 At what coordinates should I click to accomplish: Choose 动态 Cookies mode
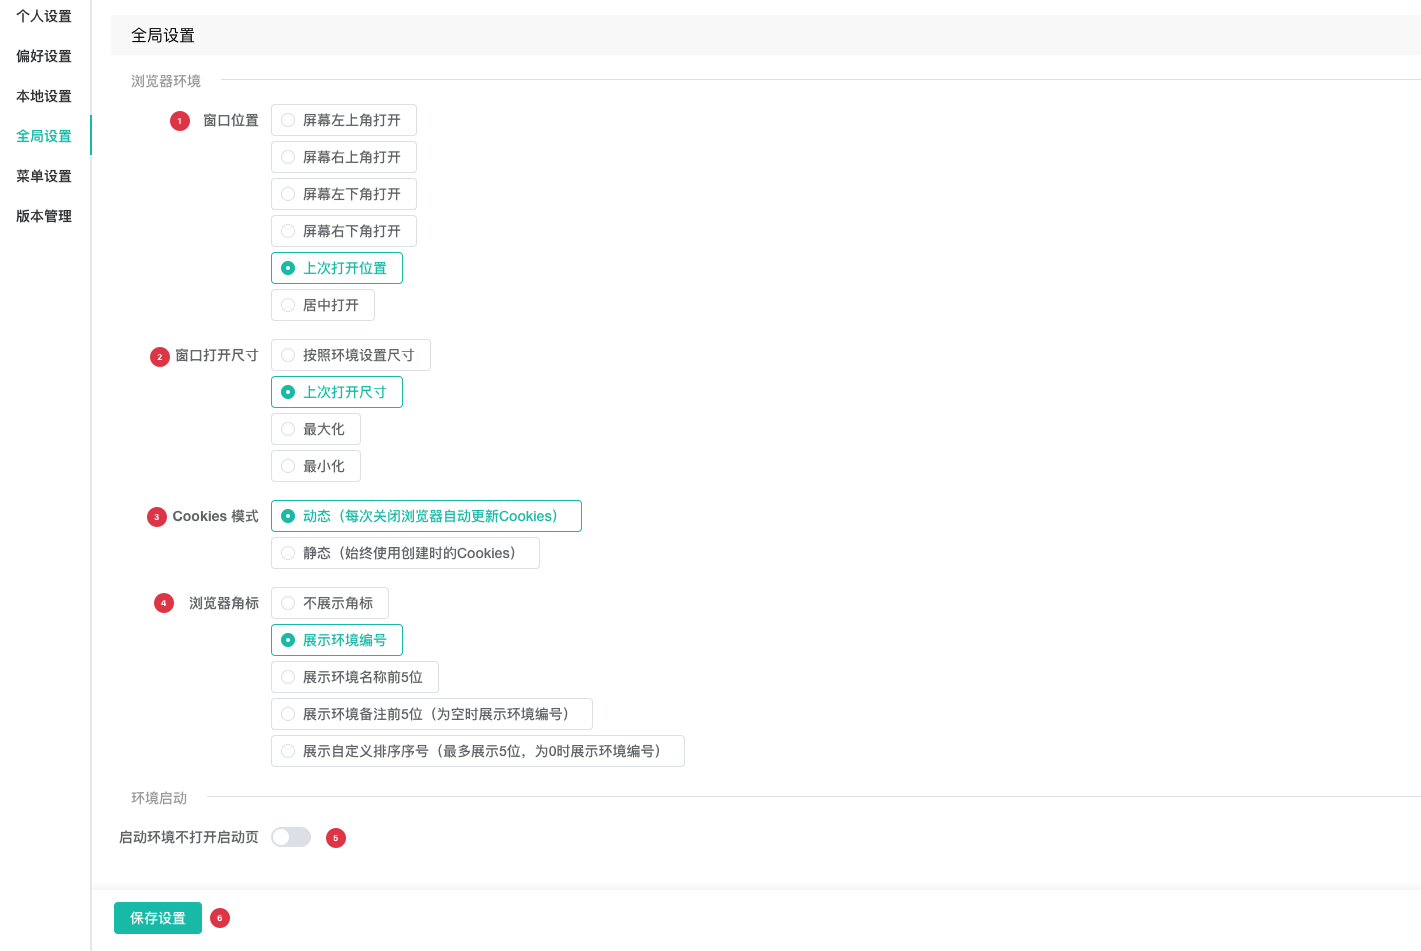click(426, 516)
